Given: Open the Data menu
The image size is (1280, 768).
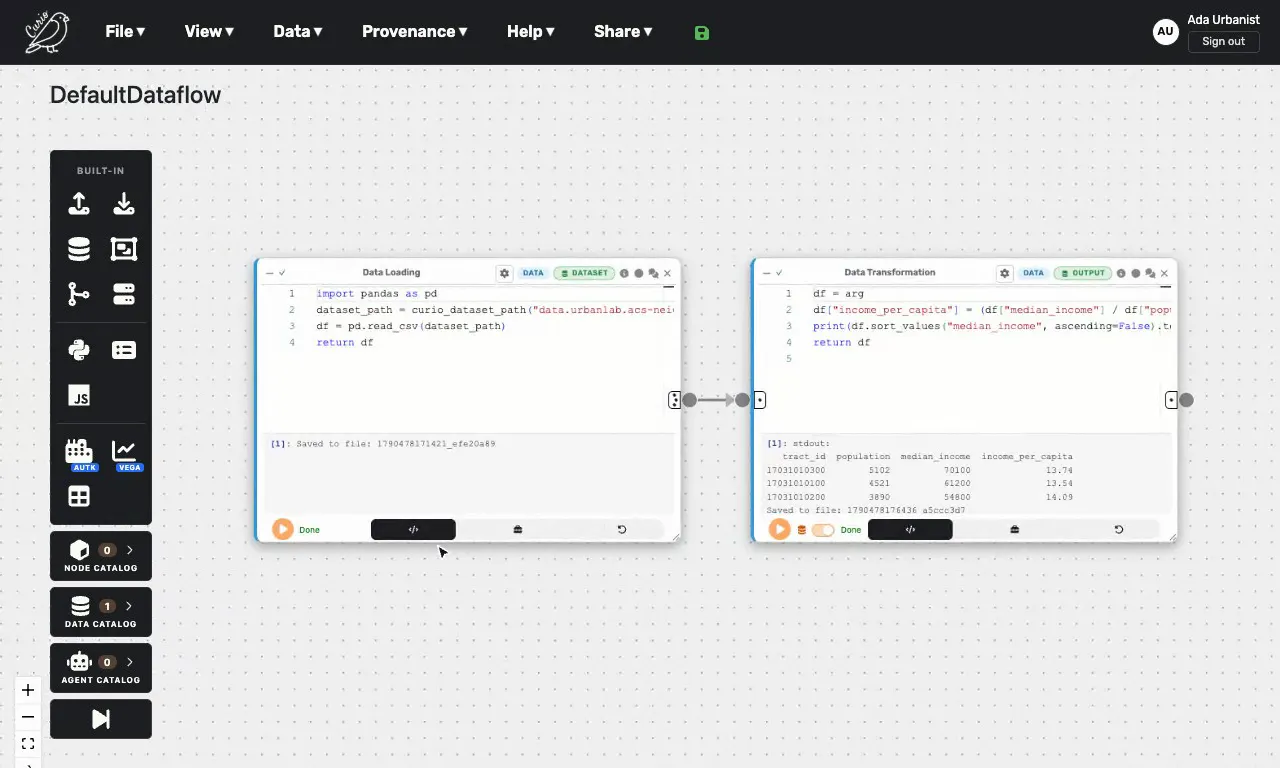Looking at the screenshot, I should 298,32.
